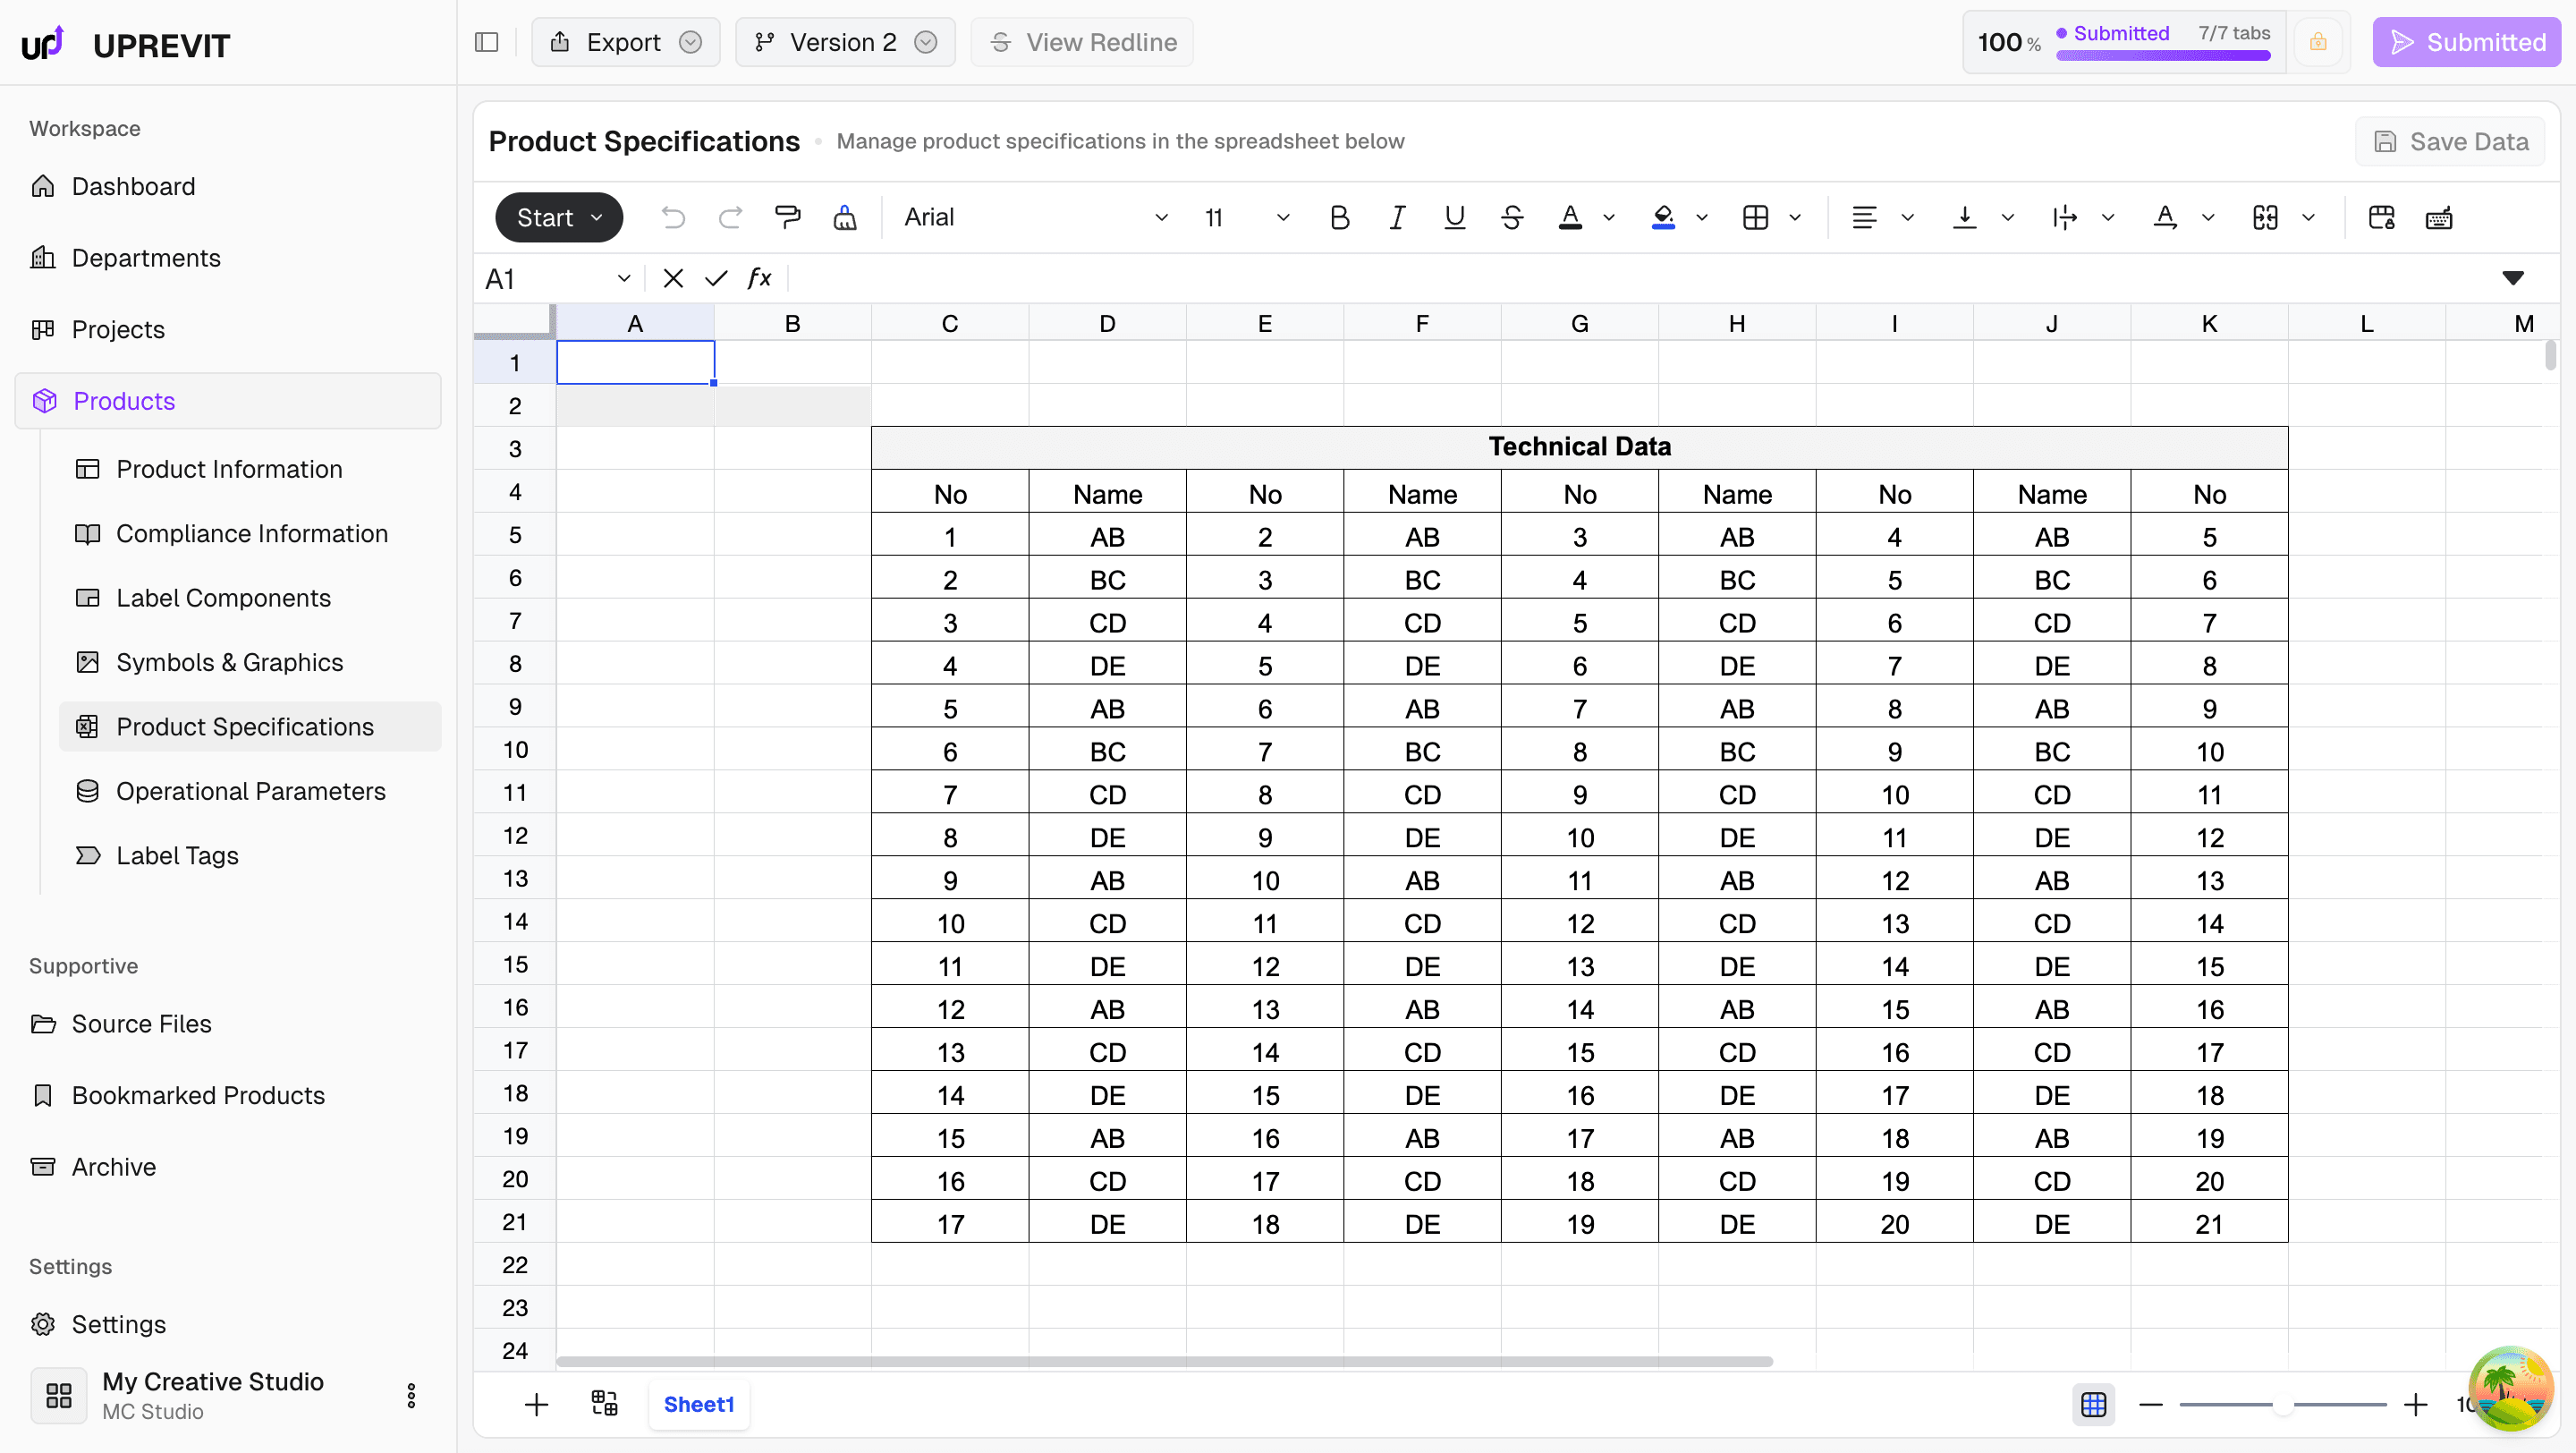Collapse the sidebar panel icon
2576x1453 pixels.
[487, 42]
